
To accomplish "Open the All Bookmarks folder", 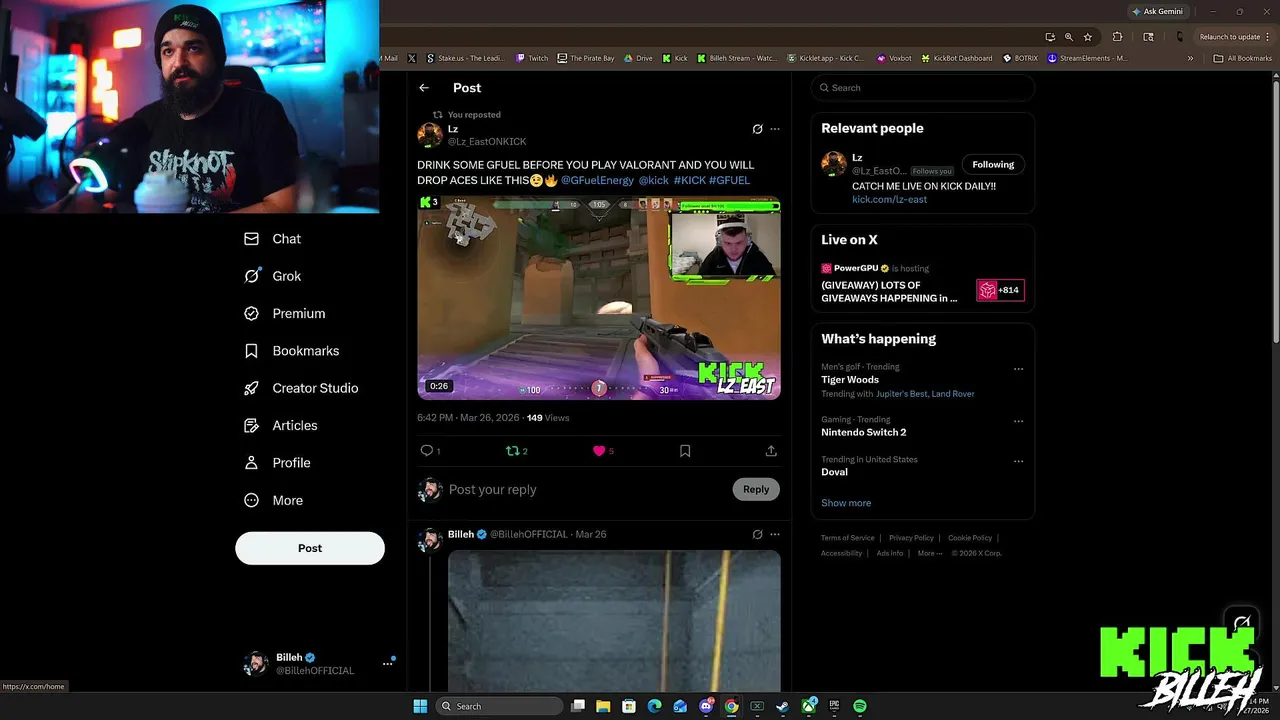I will [1242, 58].
